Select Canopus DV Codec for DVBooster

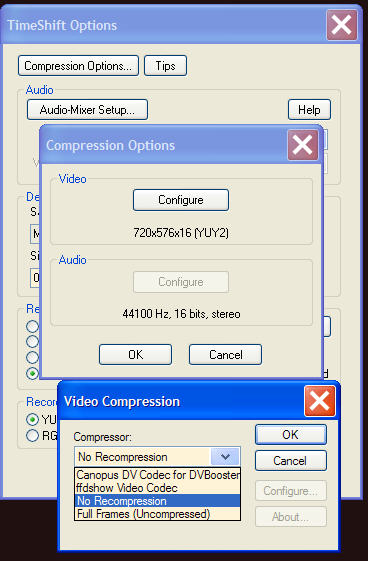coord(157,475)
